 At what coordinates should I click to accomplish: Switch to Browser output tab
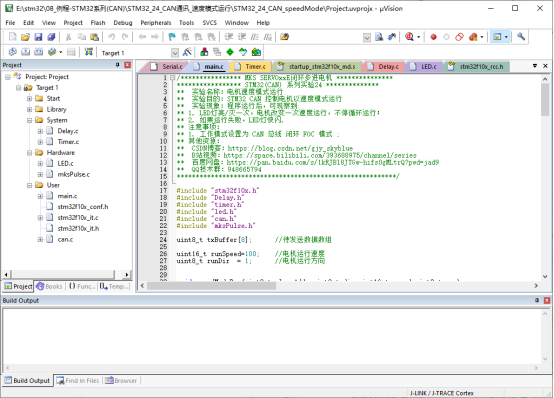121,381
